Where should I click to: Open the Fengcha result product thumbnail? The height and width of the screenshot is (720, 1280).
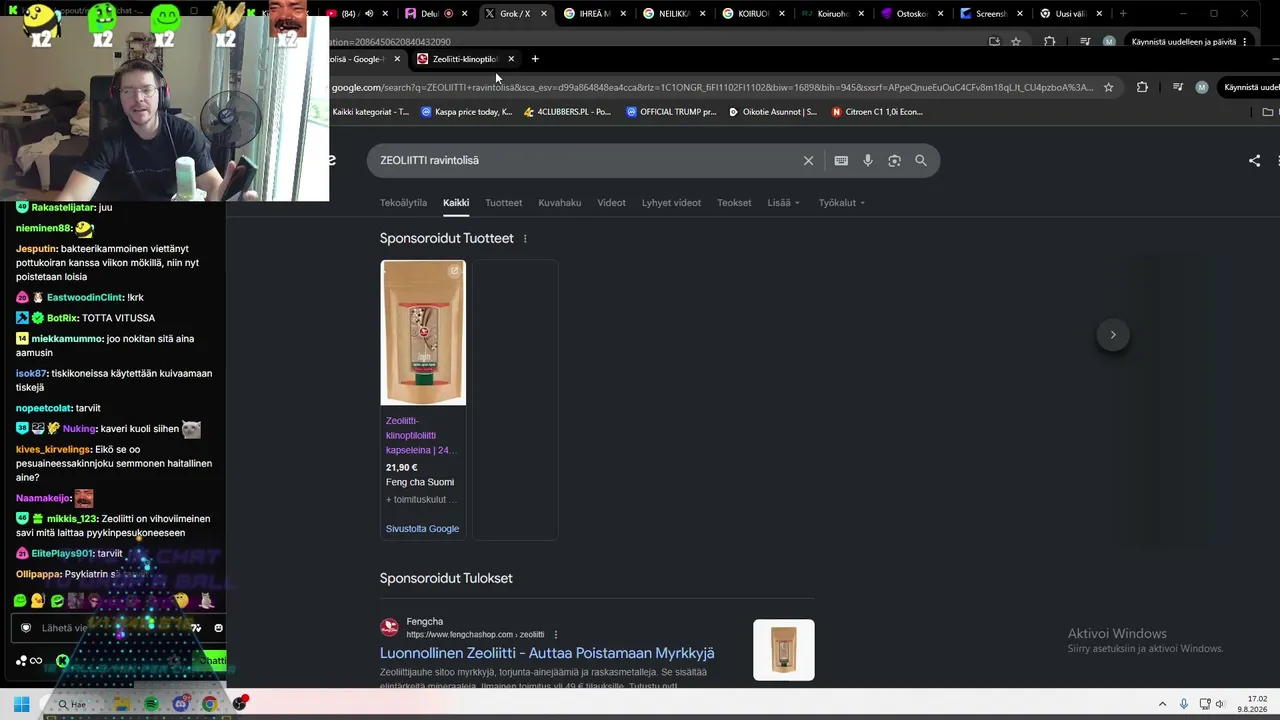pyautogui.click(x=784, y=650)
